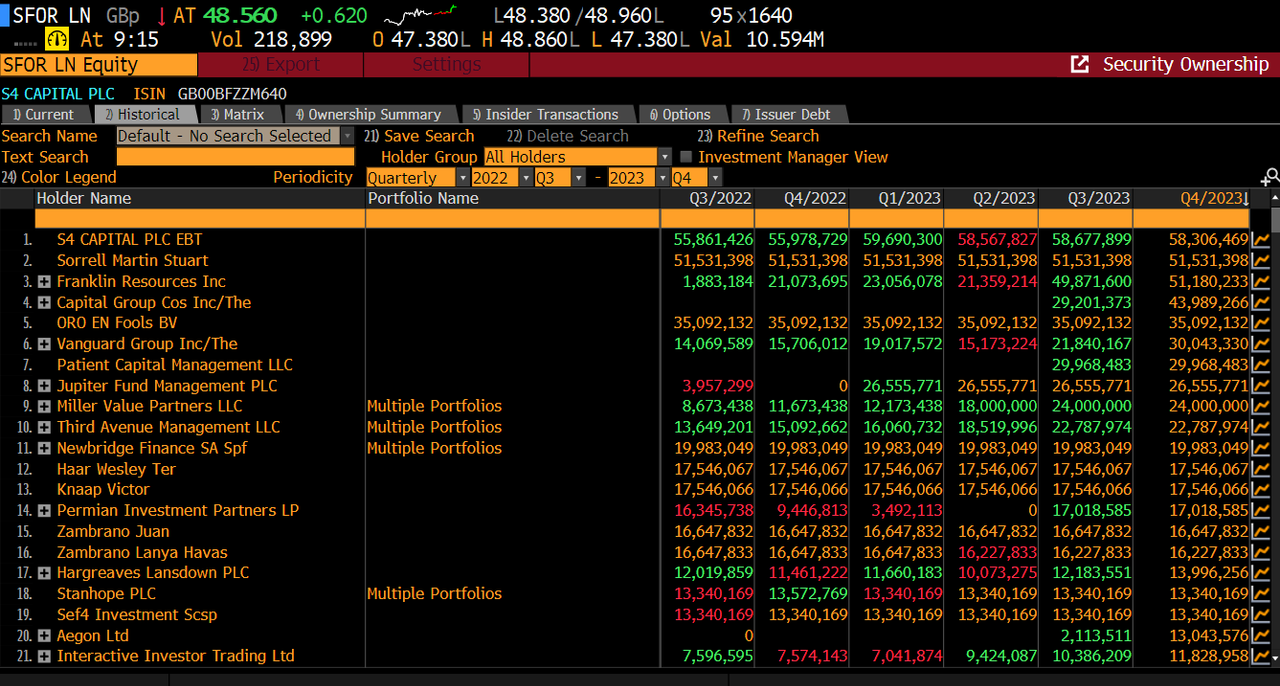Click the holder name filter row field
Viewport: 1280px width, 686px height.
201,218
